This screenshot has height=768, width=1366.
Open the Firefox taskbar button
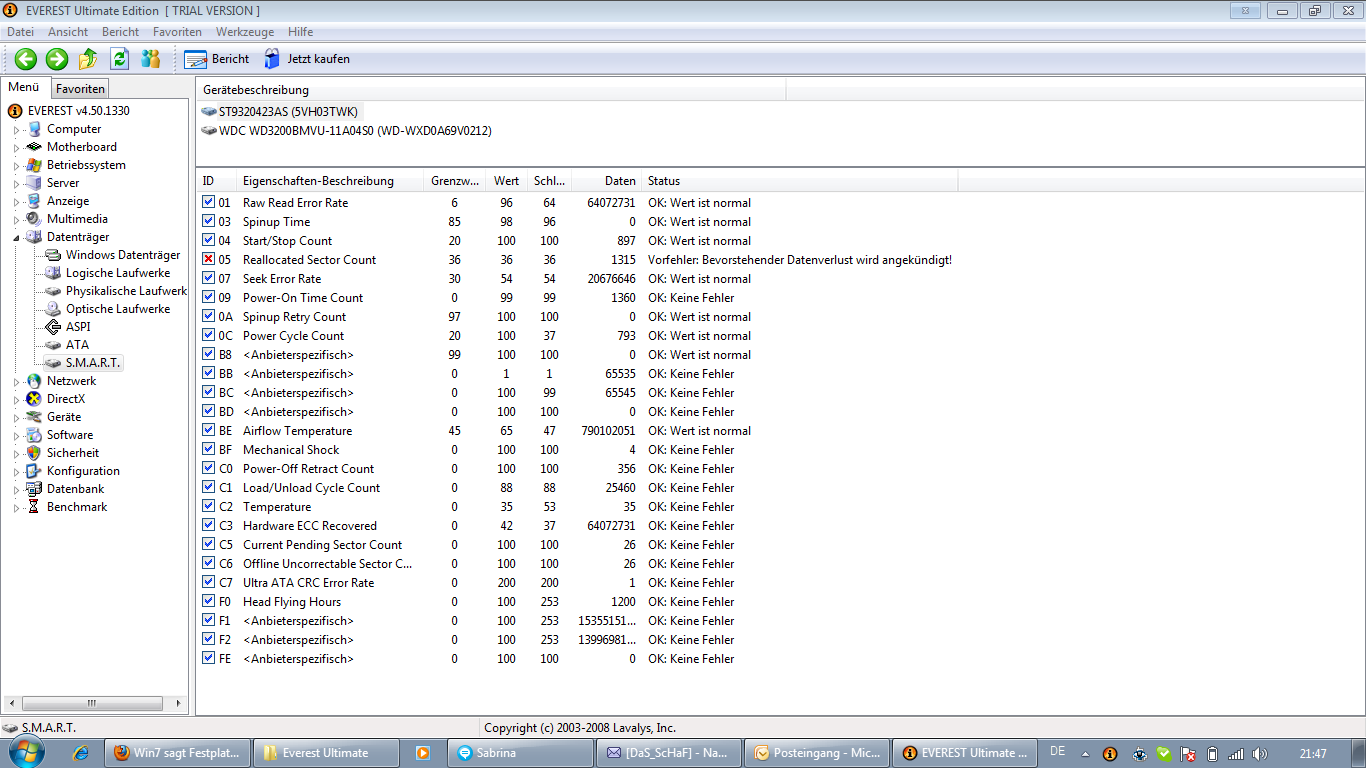(177, 753)
